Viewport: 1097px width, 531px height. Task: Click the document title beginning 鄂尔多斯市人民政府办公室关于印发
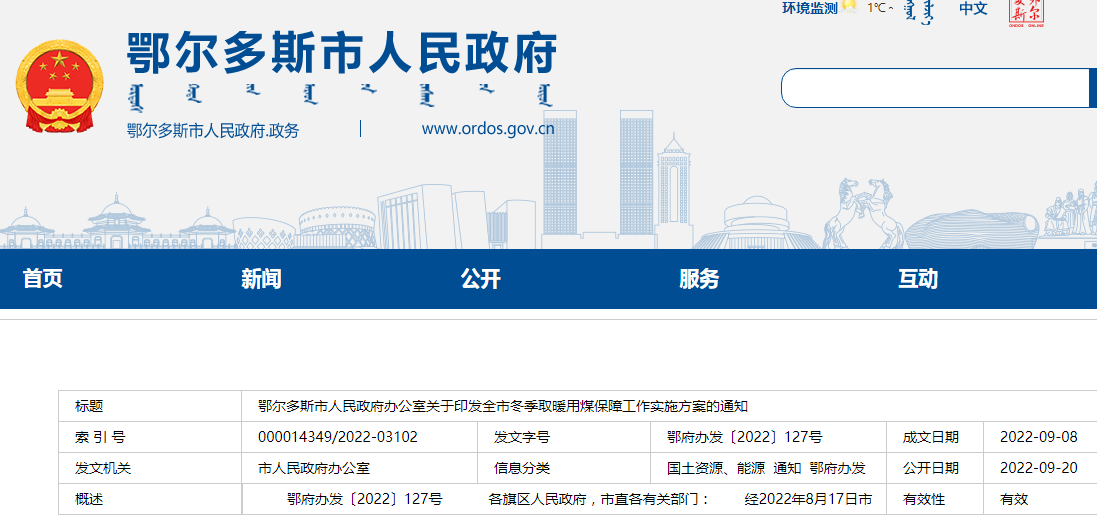[x=503, y=406]
